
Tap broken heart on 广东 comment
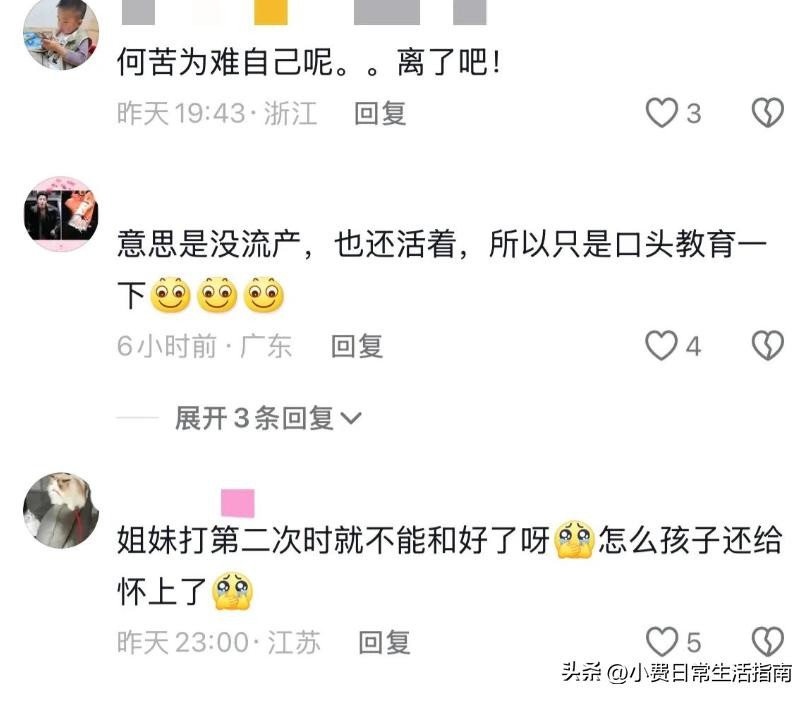(x=768, y=345)
